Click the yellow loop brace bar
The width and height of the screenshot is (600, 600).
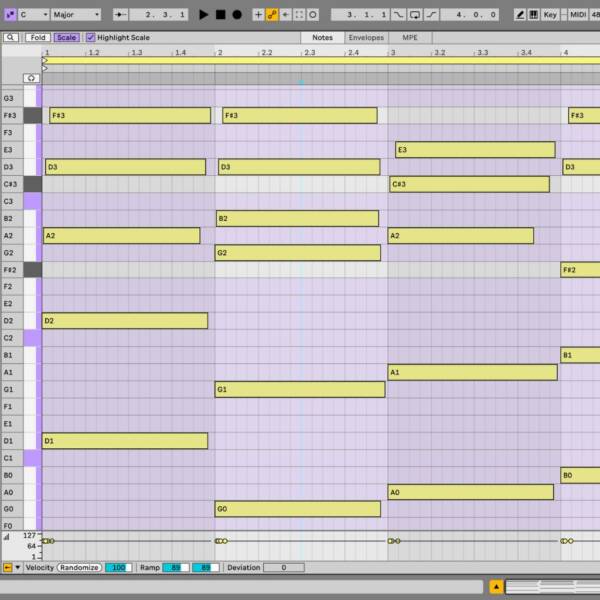click(x=321, y=60)
